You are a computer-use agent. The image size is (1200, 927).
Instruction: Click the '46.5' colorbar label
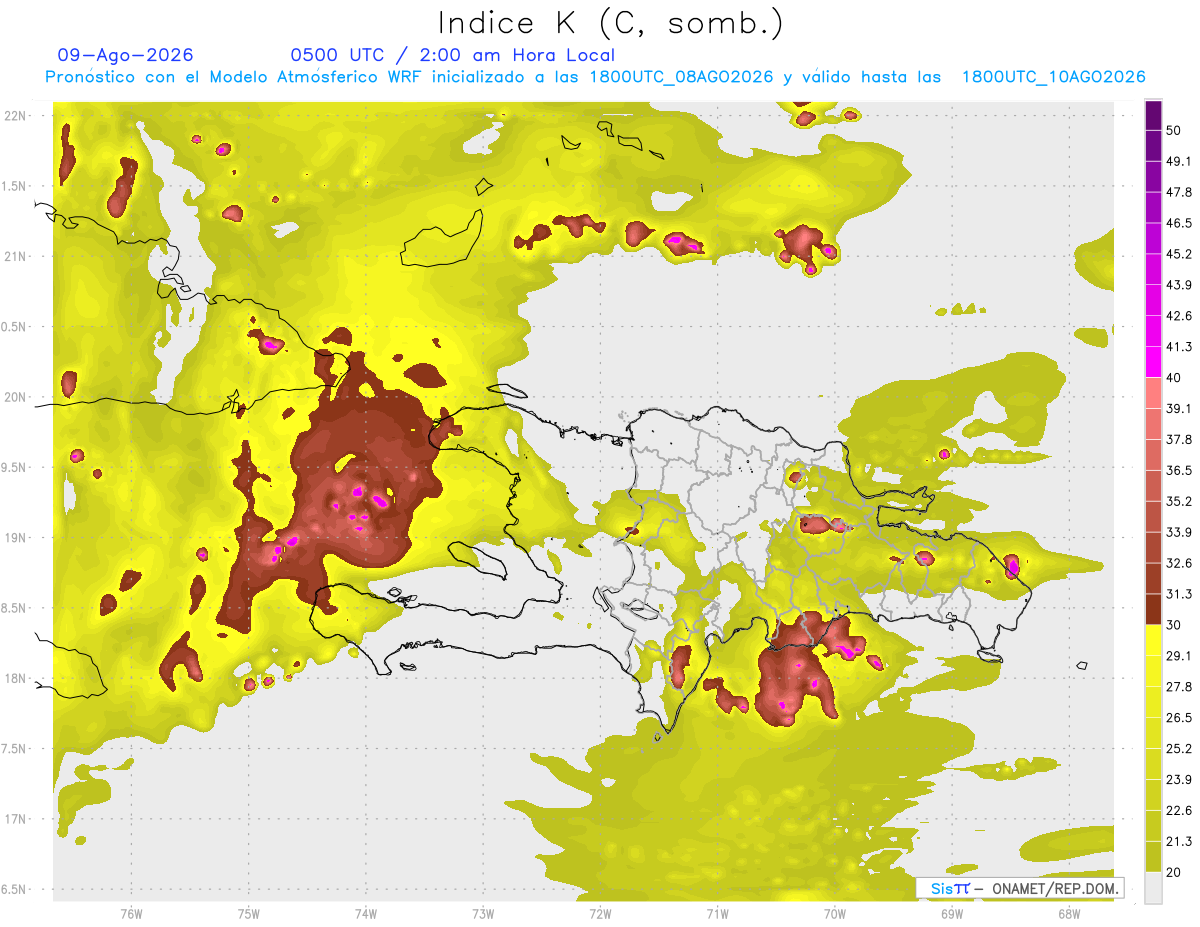(1179, 223)
